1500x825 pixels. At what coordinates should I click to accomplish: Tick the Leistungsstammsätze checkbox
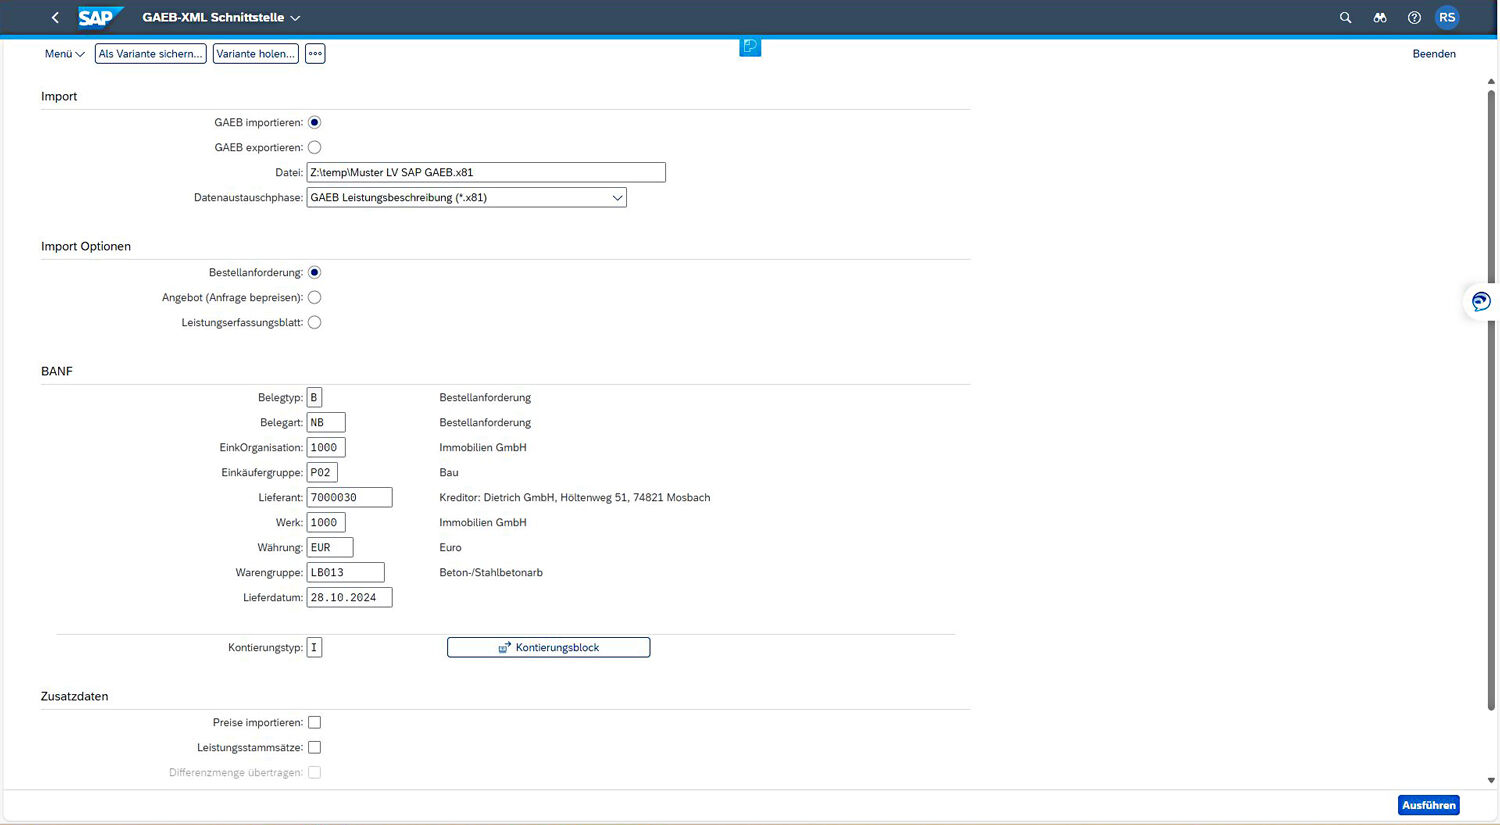[315, 747]
